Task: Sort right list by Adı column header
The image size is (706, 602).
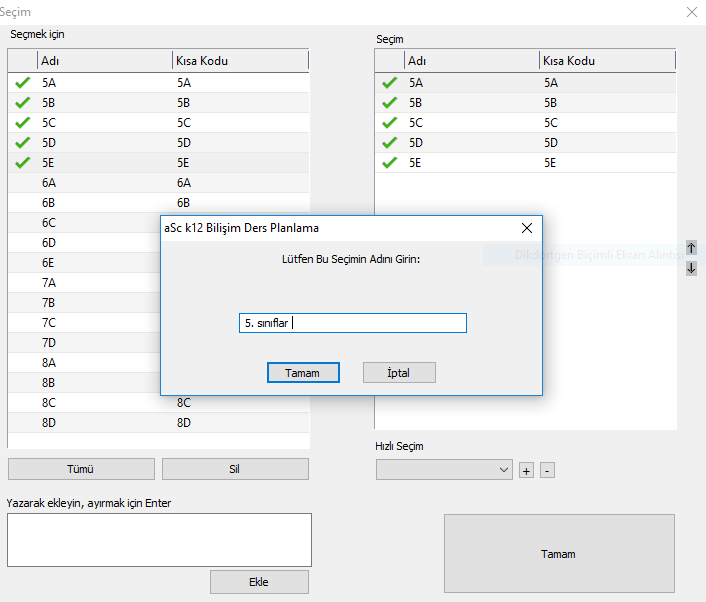Action: (471, 61)
